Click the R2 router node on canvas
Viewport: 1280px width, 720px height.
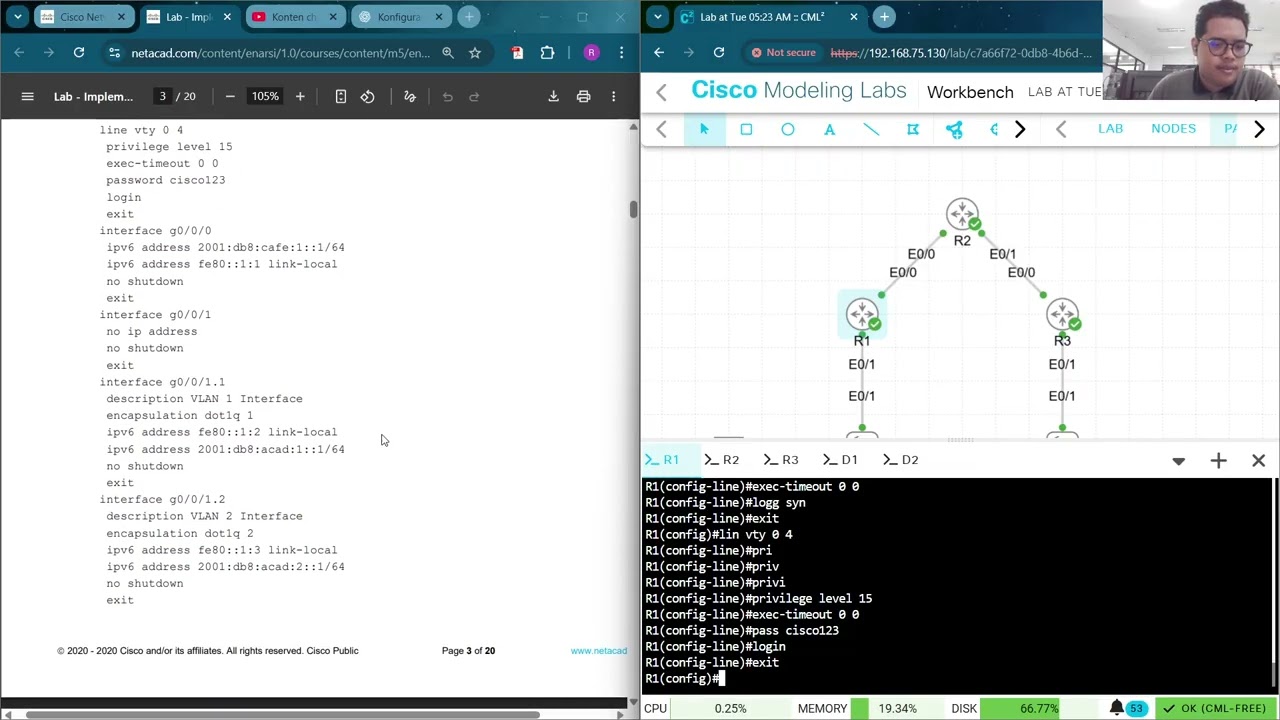[x=962, y=215]
